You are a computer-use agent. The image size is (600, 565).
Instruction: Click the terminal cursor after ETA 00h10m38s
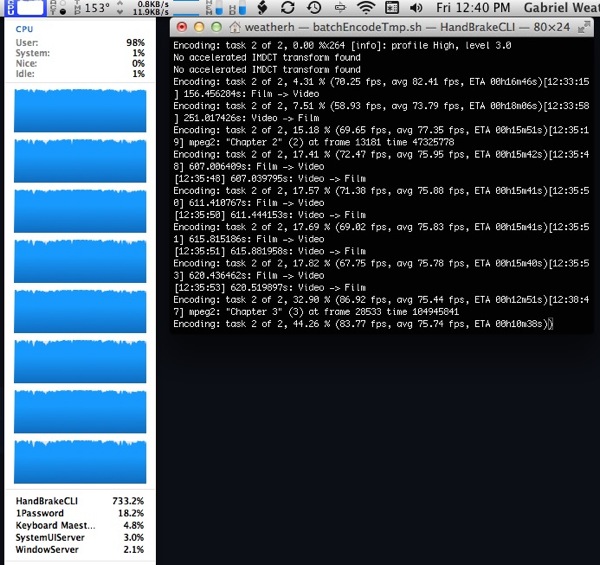(x=550, y=324)
